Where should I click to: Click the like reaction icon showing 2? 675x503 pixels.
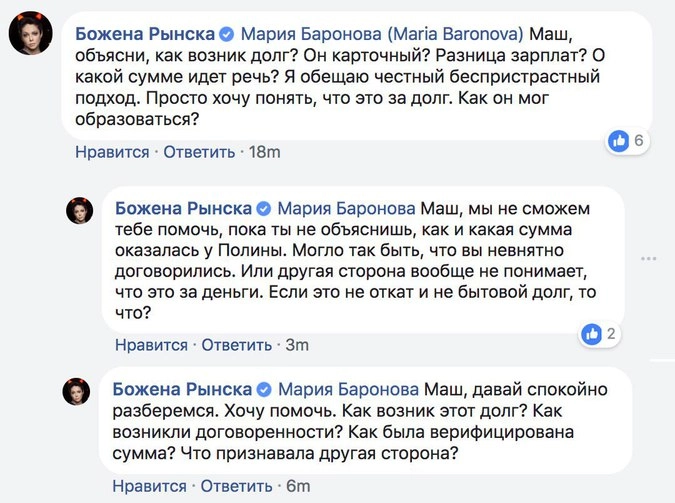(592, 333)
